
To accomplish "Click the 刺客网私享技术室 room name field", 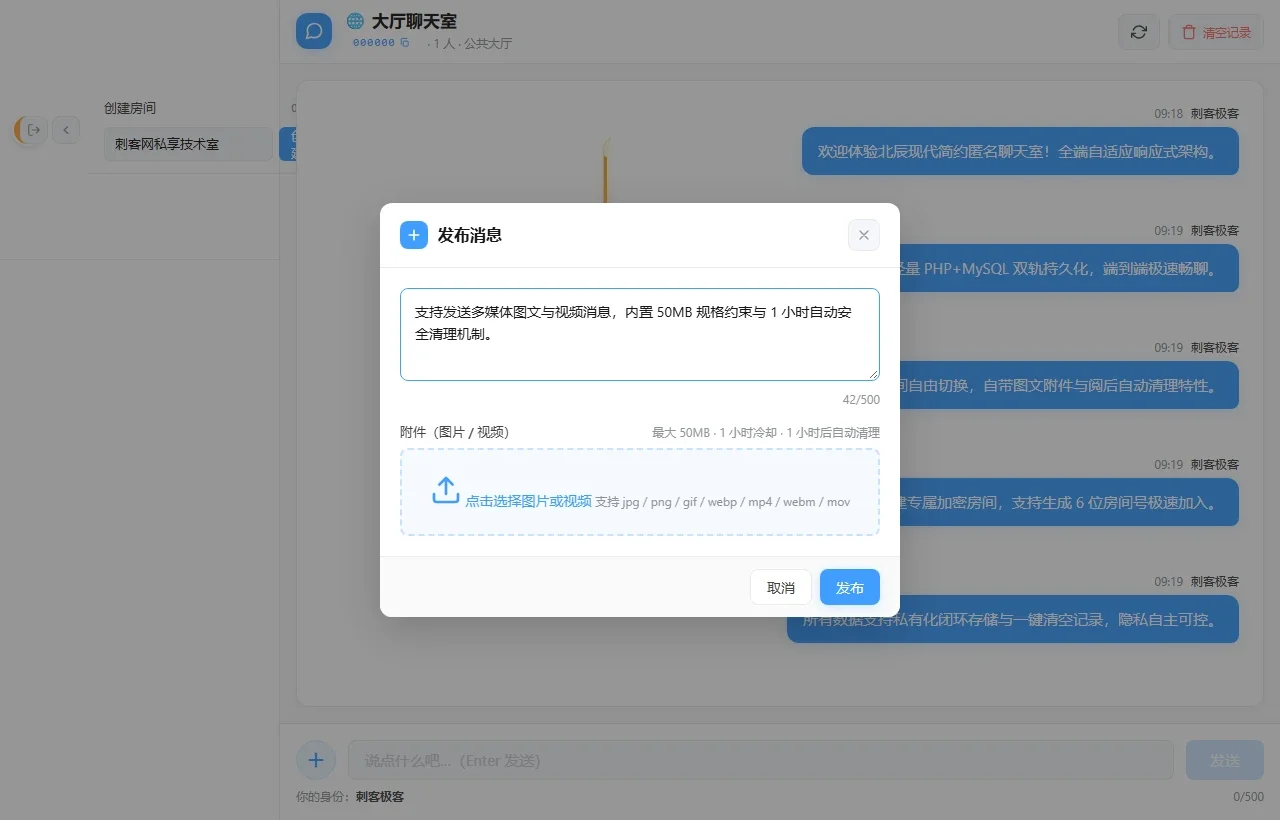I will click(188, 144).
